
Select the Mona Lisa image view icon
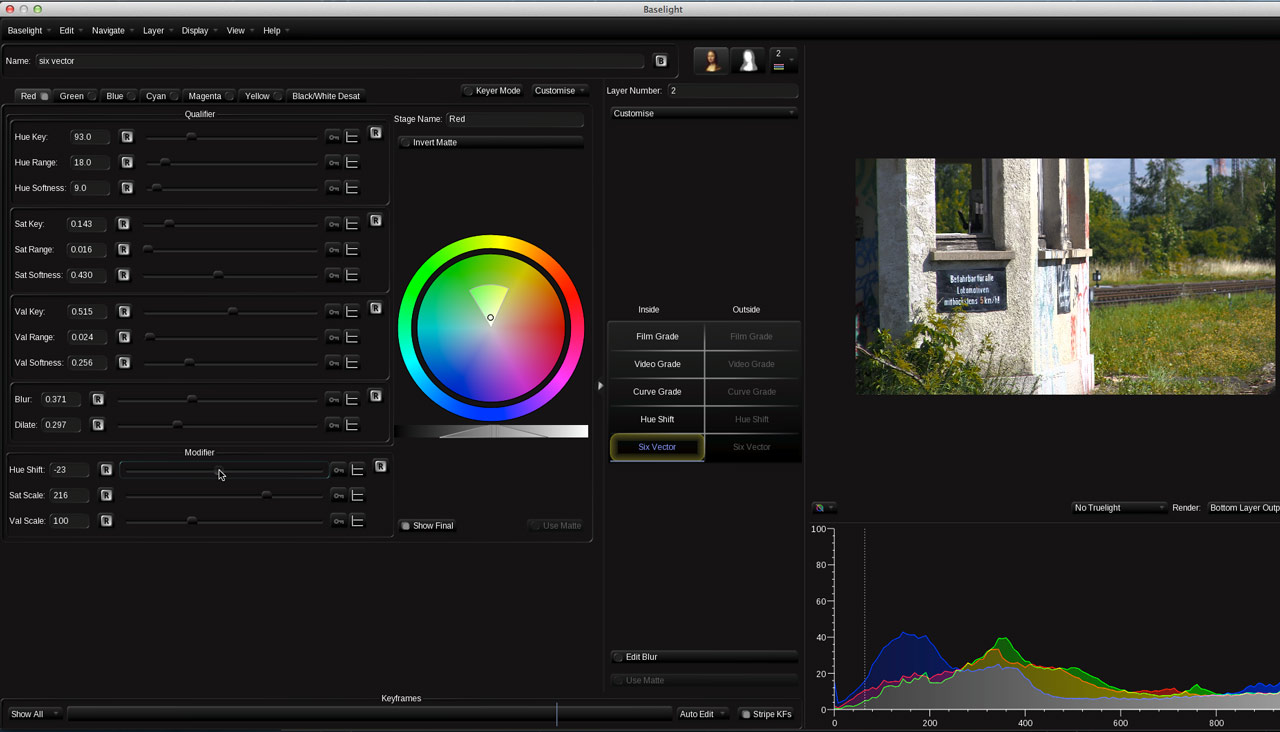tap(710, 60)
